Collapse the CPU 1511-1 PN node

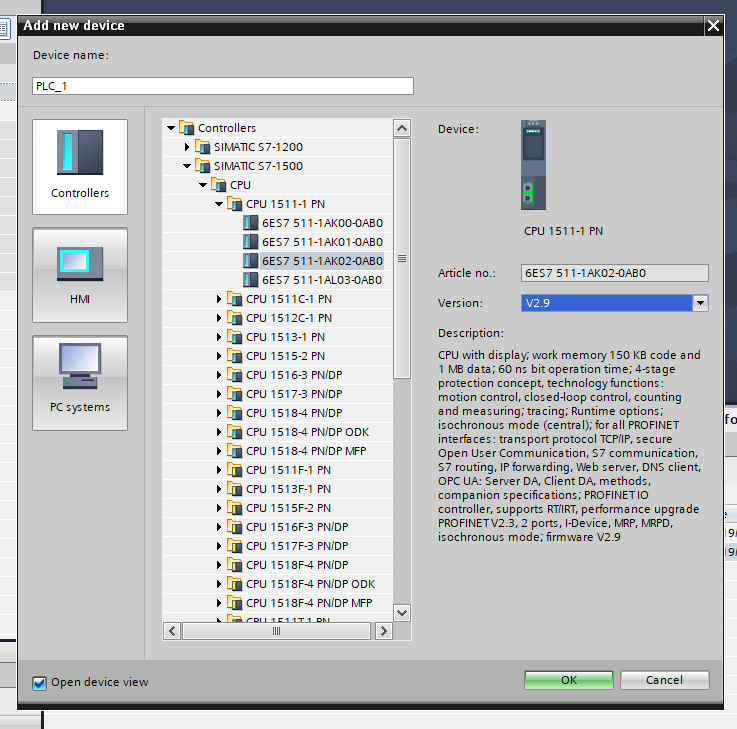pyautogui.click(x=219, y=204)
